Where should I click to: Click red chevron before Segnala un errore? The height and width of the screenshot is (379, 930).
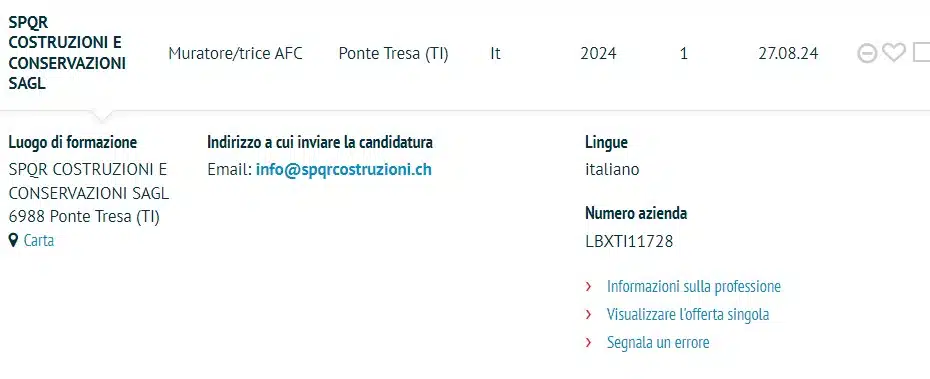(x=588, y=342)
